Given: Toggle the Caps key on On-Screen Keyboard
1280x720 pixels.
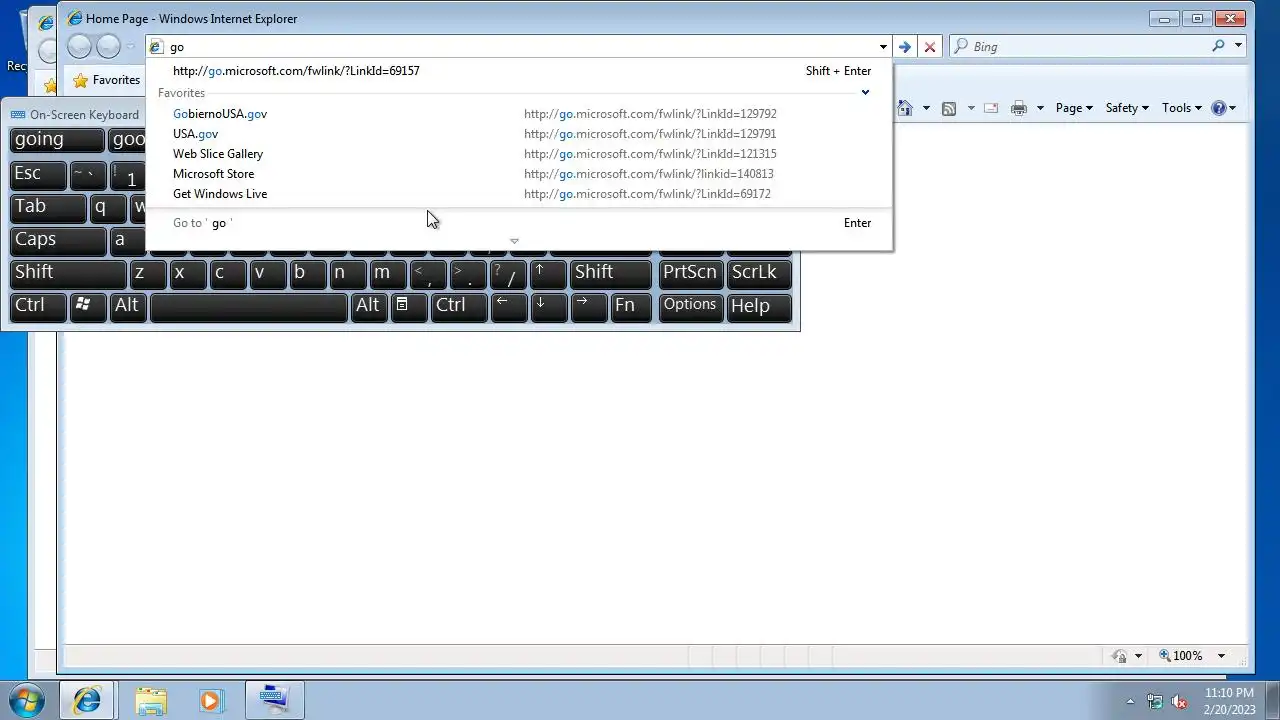Looking at the screenshot, I should point(58,240).
